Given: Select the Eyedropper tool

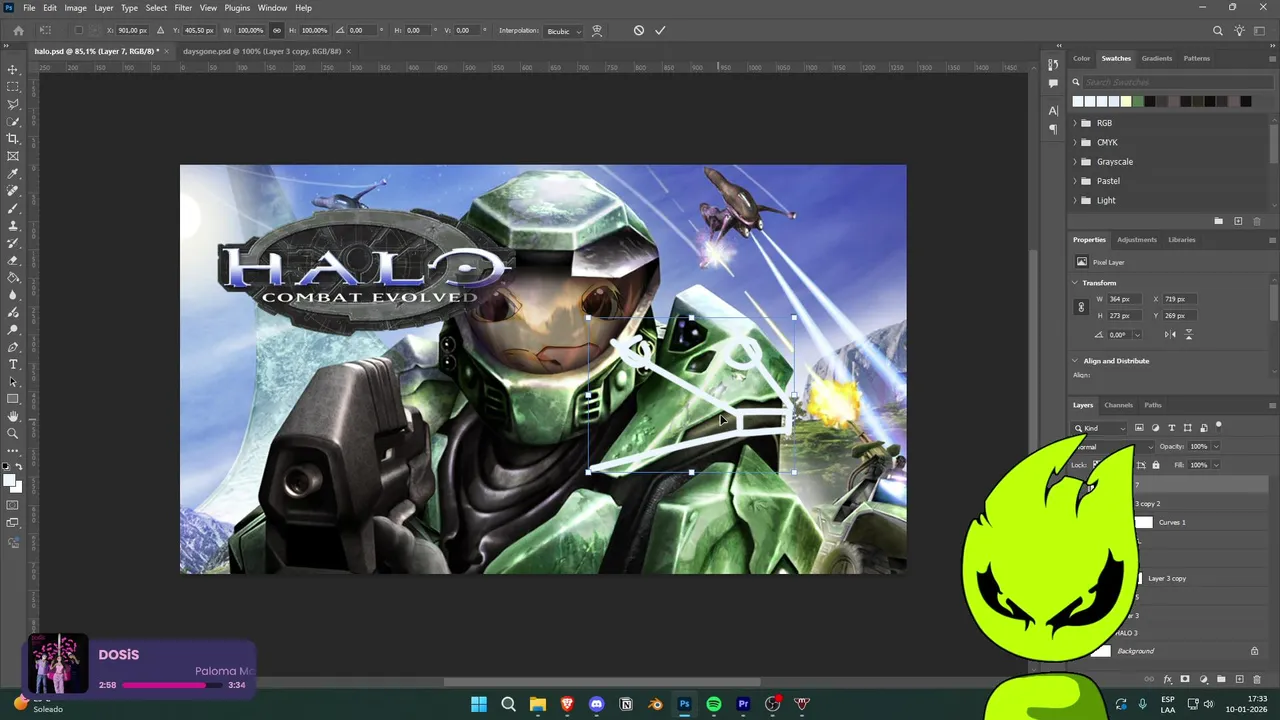Looking at the screenshot, I should coord(13,174).
